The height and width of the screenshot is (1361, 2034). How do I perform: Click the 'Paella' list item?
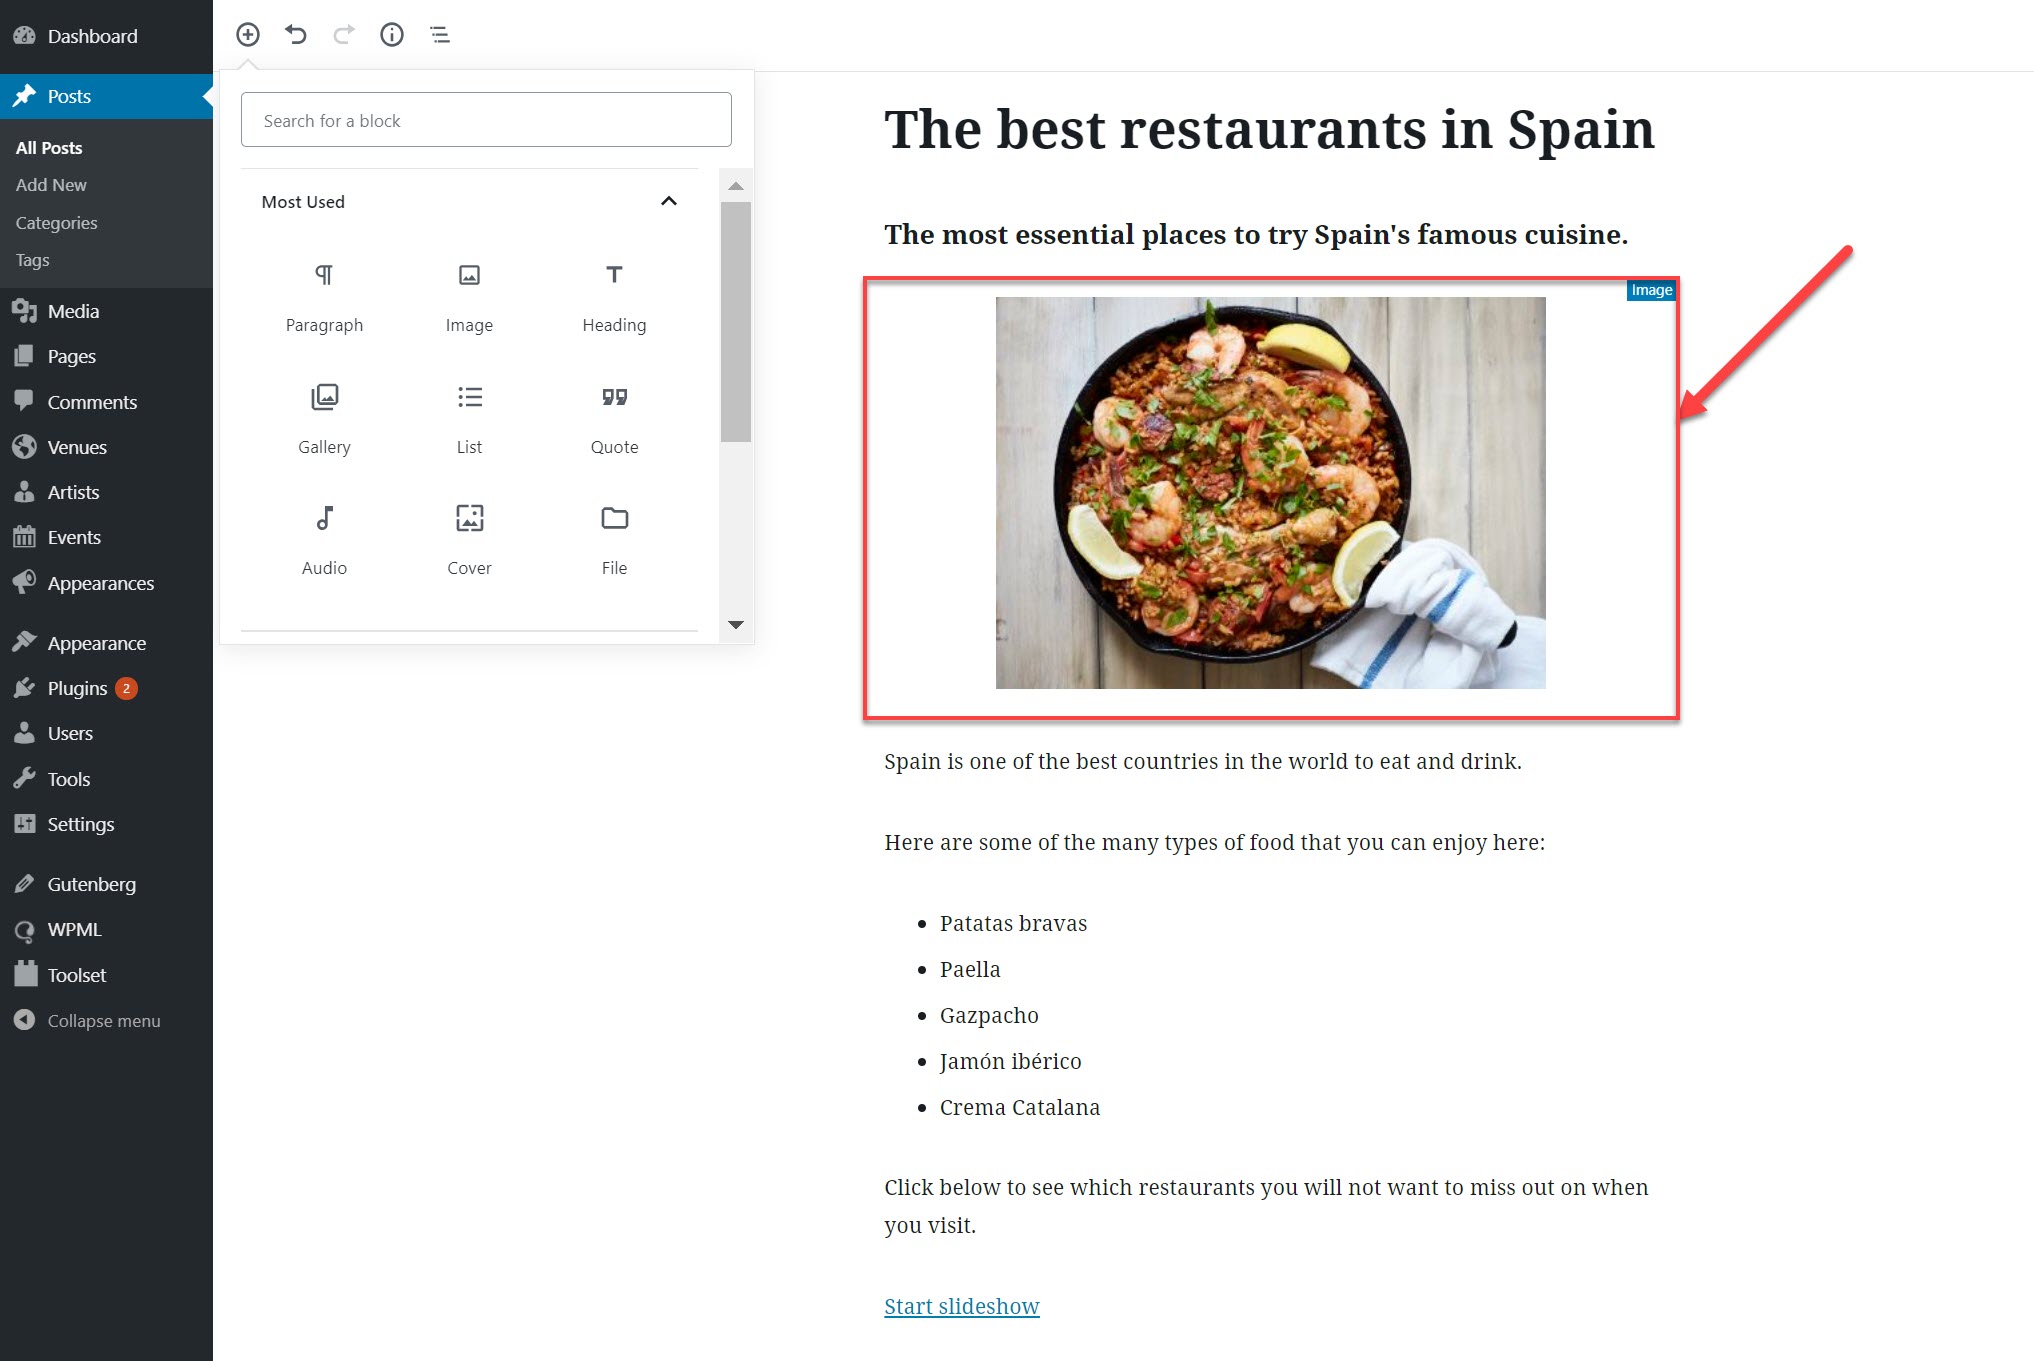tap(970, 969)
